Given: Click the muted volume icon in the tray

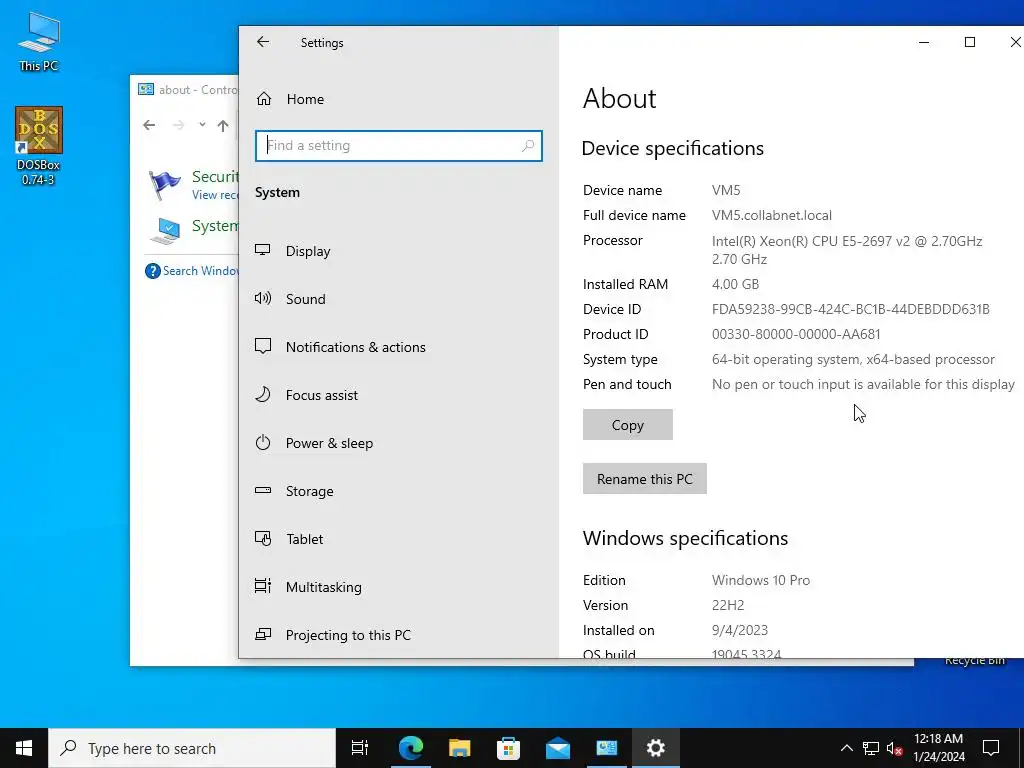Looking at the screenshot, I should (894, 748).
